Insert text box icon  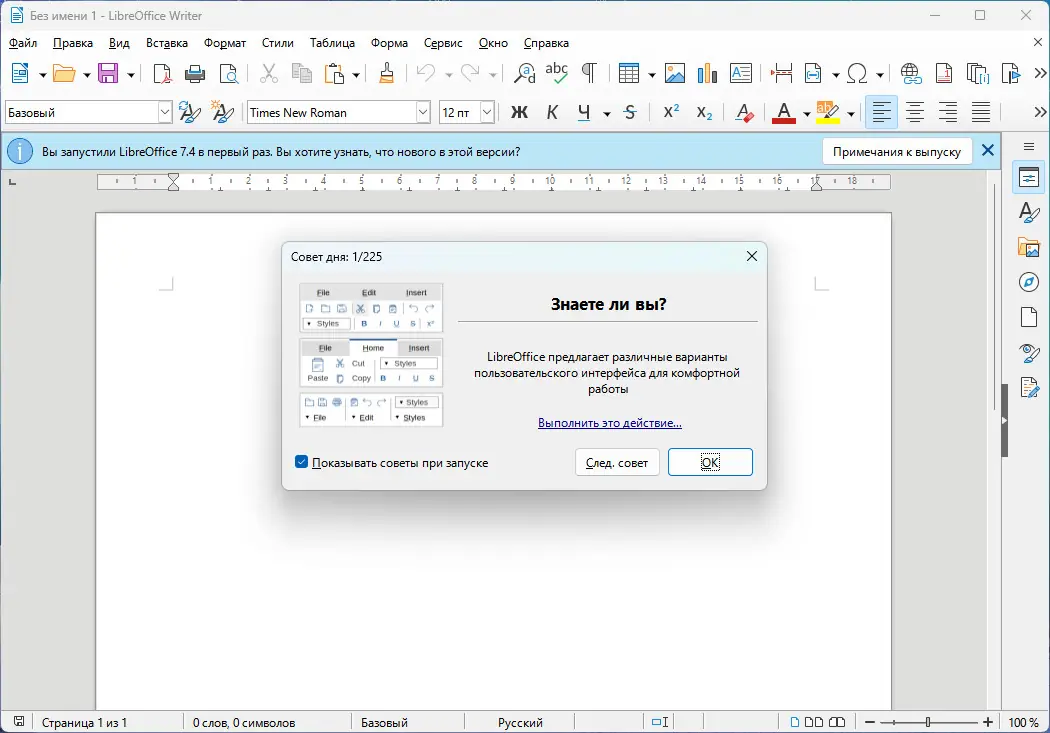click(741, 73)
